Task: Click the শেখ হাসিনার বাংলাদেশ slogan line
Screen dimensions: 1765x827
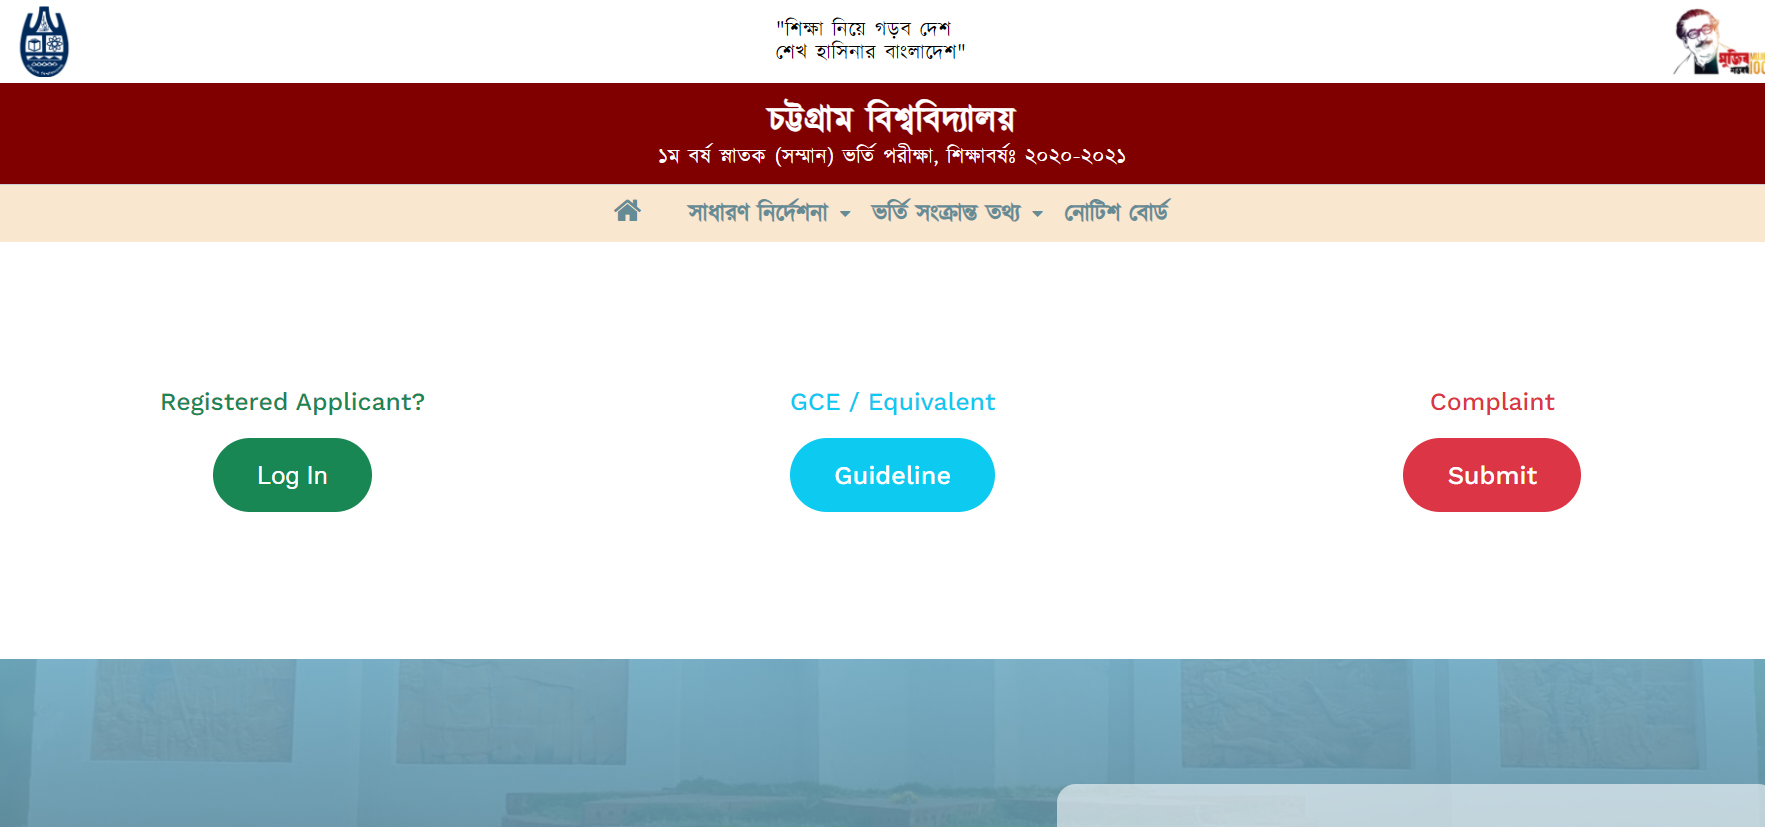Action: click(870, 52)
